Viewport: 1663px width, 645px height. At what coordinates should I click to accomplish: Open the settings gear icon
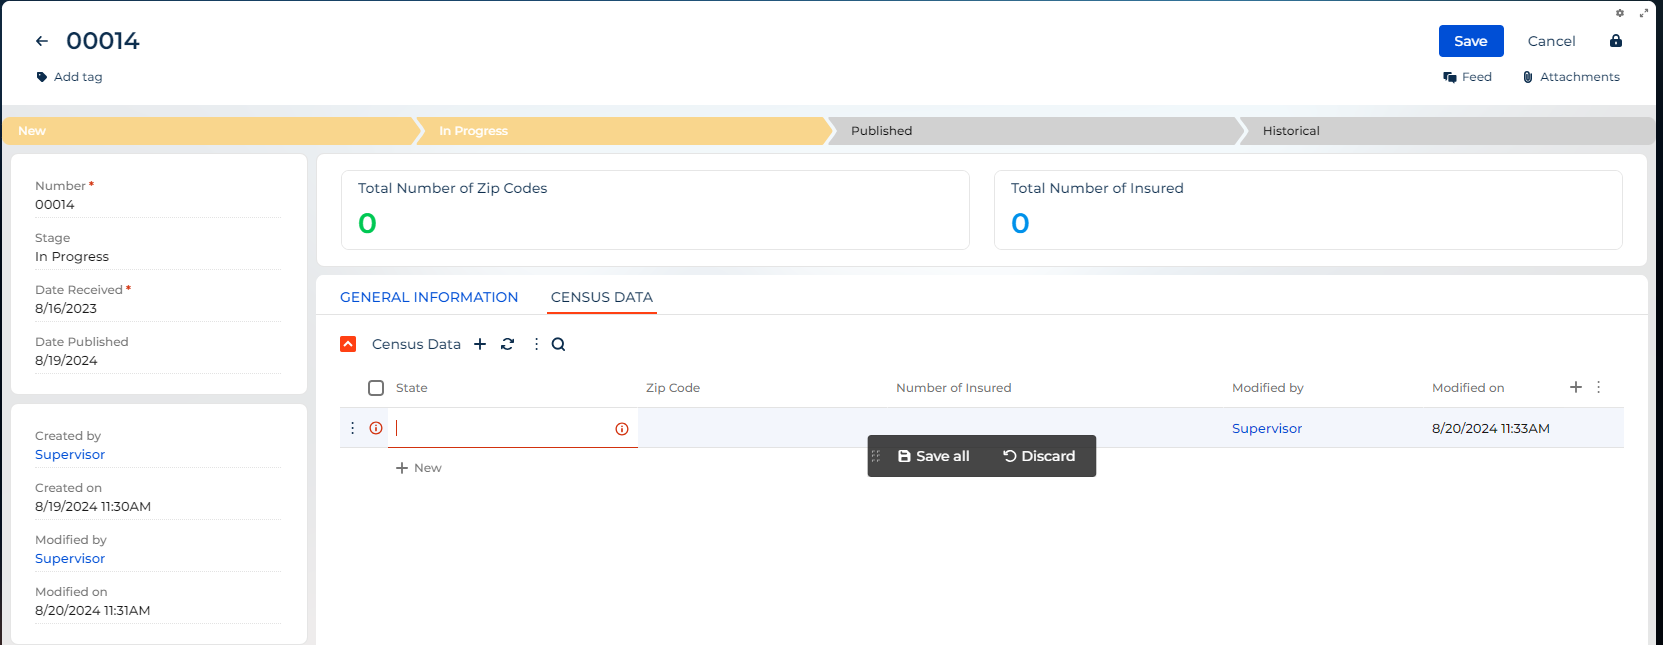tap(1620, 13)
